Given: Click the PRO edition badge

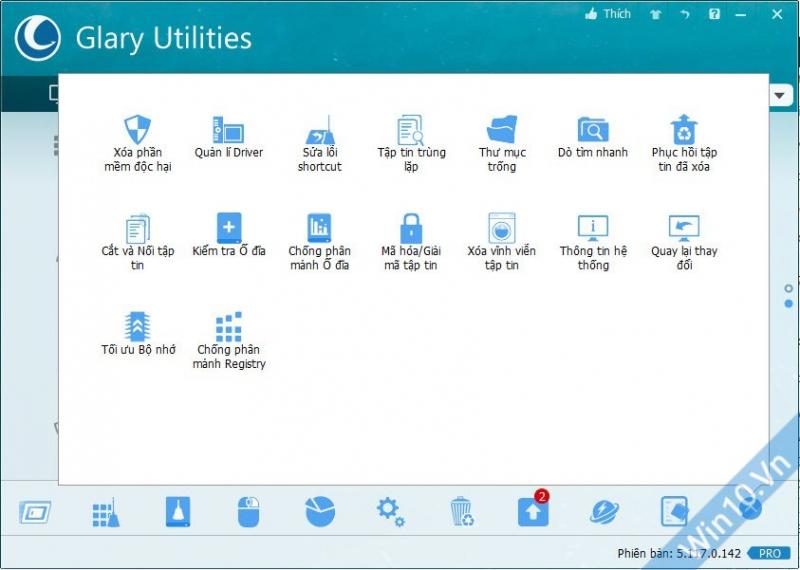Looking at the screenshot, I should point(769,553).
